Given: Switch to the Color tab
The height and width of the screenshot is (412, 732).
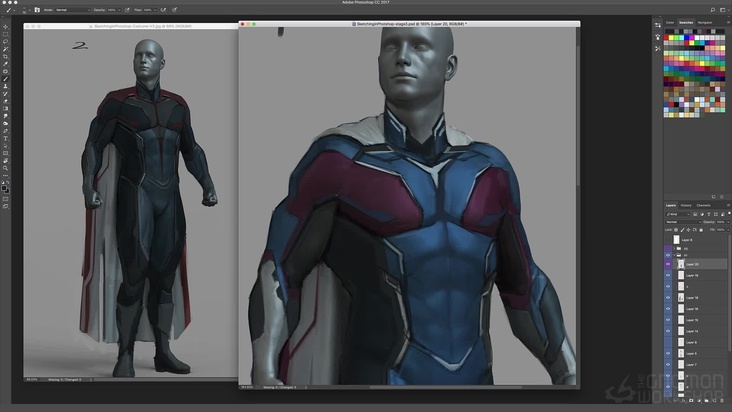Looking at the screenshot, I should 670,22.
